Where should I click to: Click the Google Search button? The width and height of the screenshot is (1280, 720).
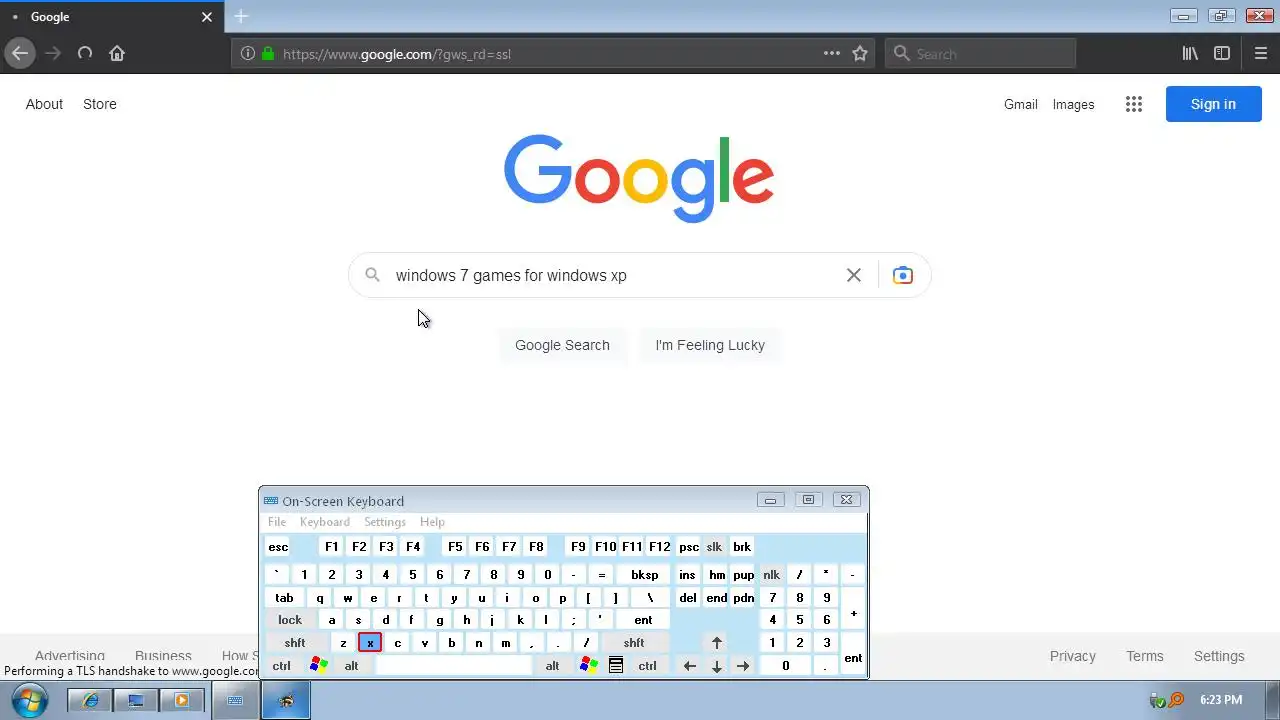coord(562,345)
